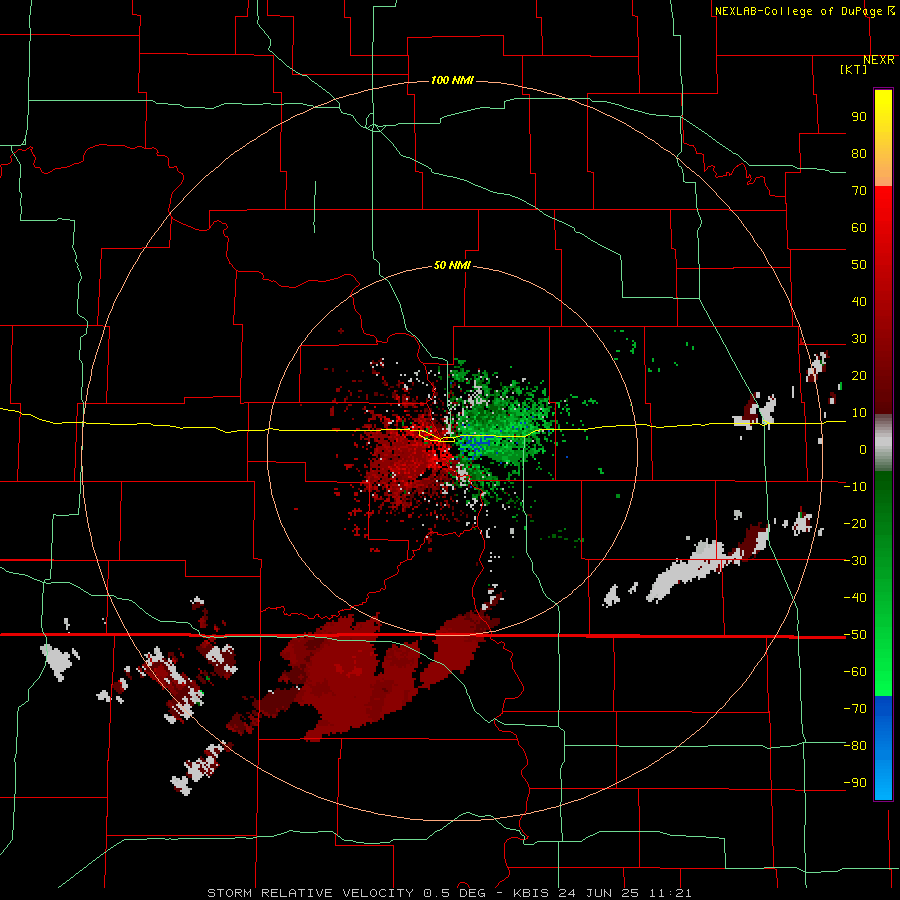Image resolution: width=900 pixels, height=900 pixels.
Task: Click the NEXLAB-College of DuPage credit text
Action: pos(804,11)
